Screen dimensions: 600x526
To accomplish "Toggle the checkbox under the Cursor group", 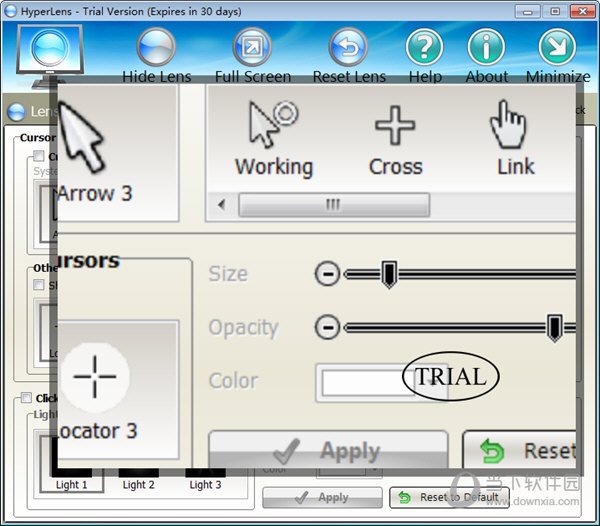I will click(x=39, y=156).
